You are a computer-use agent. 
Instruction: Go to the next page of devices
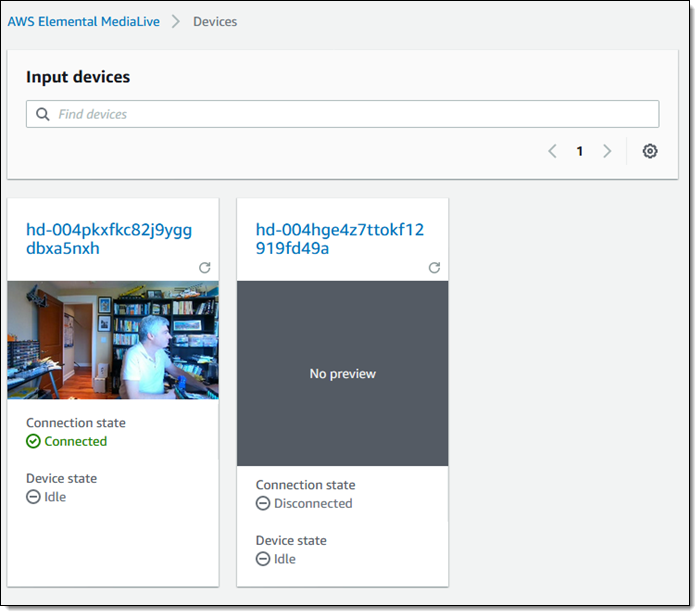tap(607, 151)
